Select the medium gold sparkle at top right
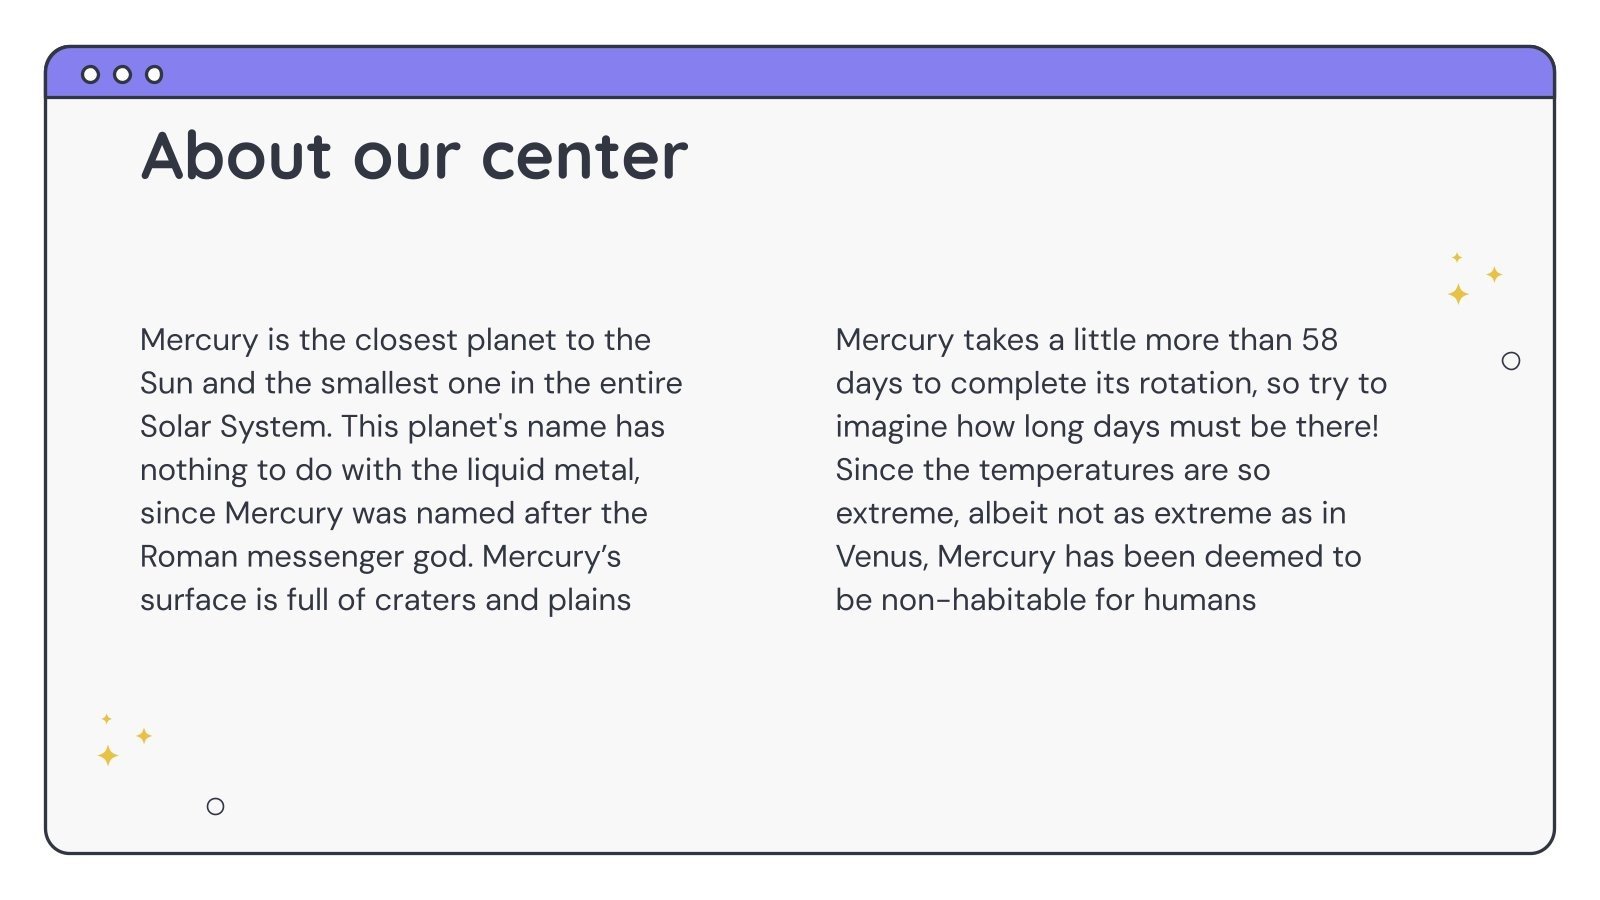Screen dimensions: 1600x900 click(1494, 274)
